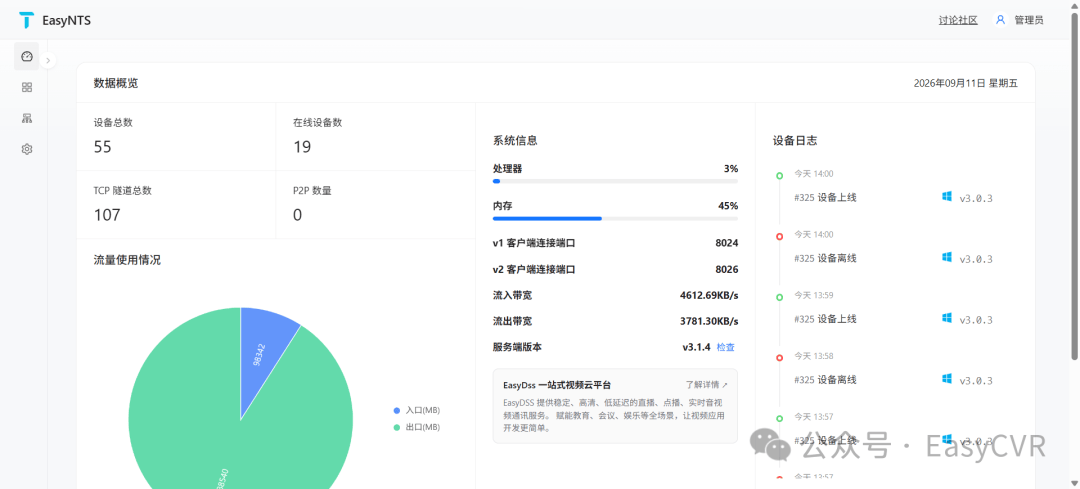Screen dimensions: 1080x489
Task: Open the settings gear icon in sidebar
Action: click(27, 149)
